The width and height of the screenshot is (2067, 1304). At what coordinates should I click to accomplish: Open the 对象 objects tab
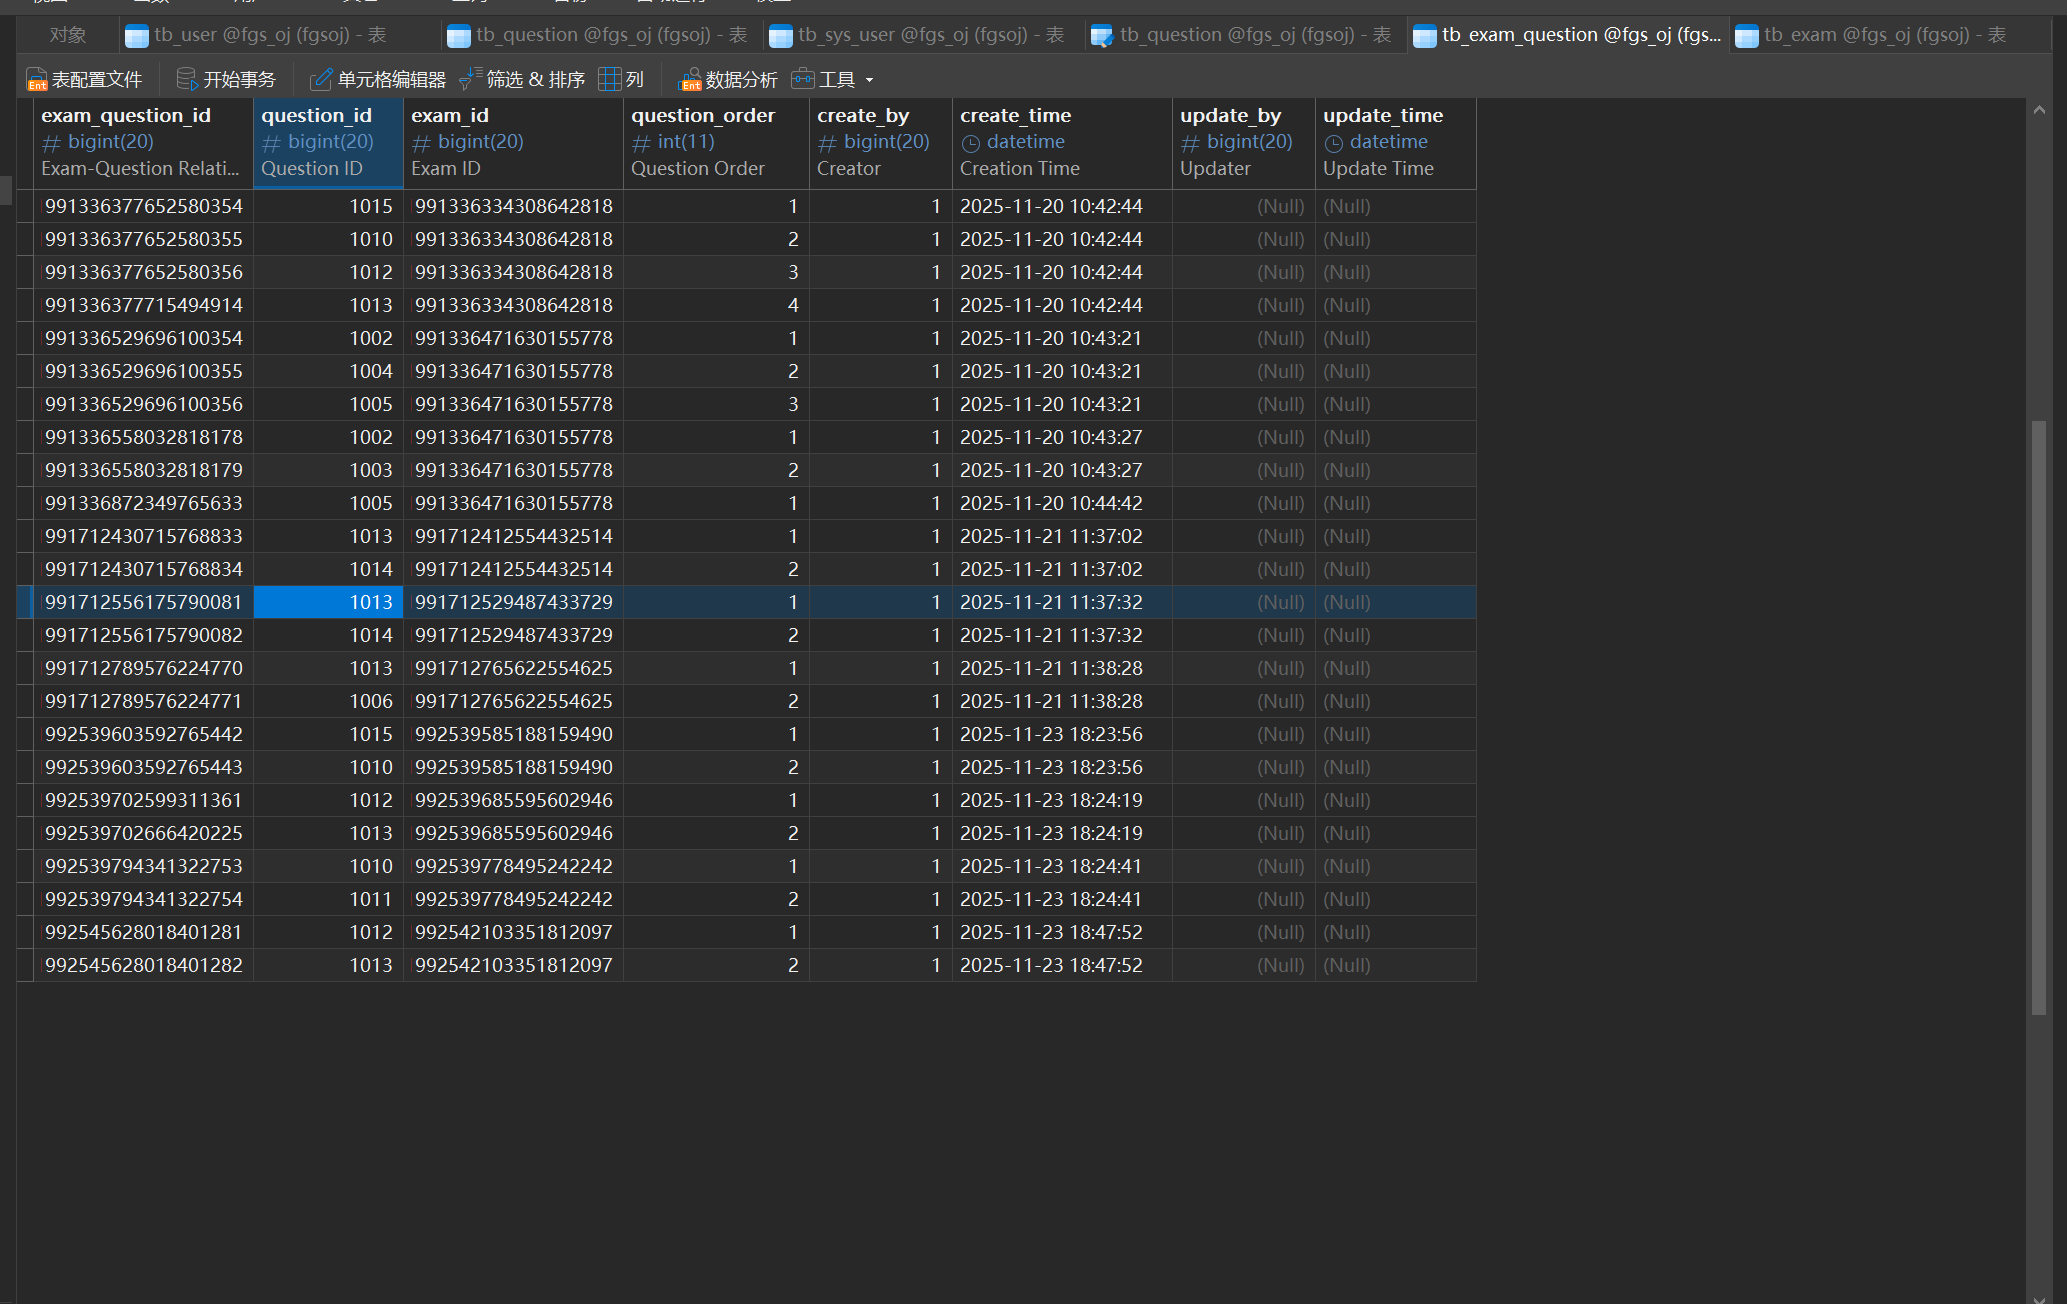point(67,35)
